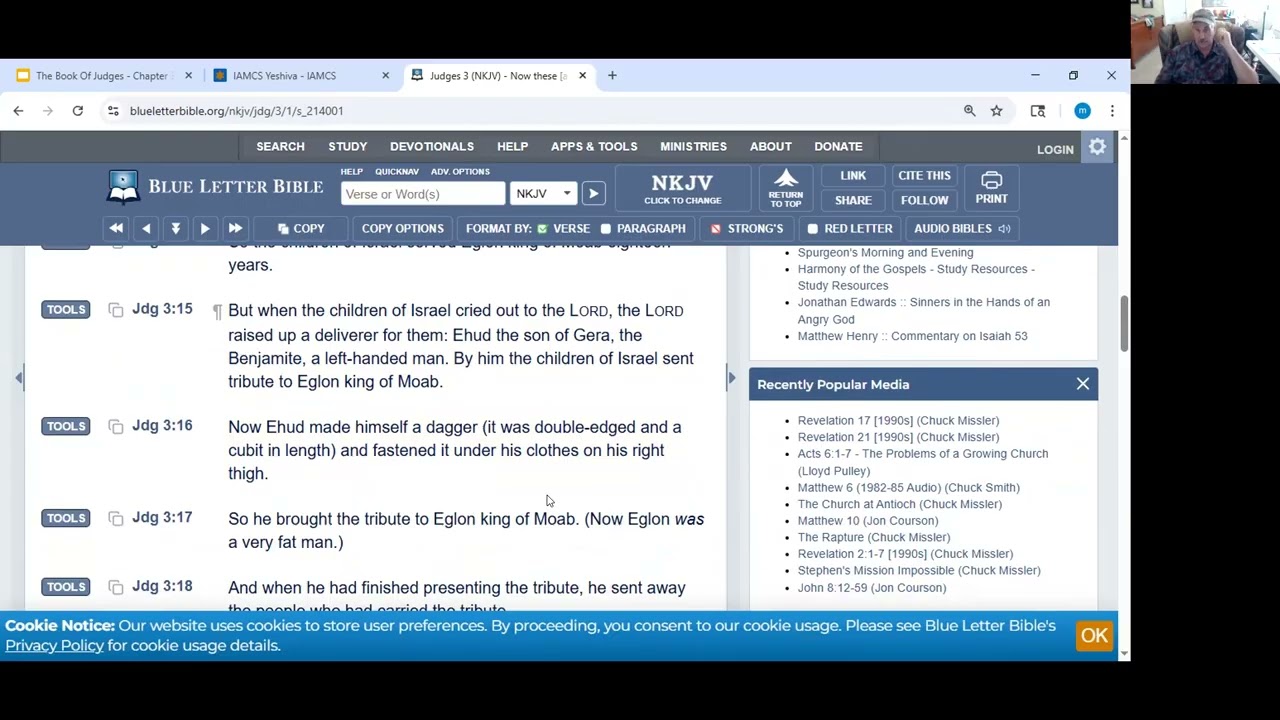This screenshot has height=720, width=1280.
Task: Open the MINISTRIES menu
Action: tap(693, 146)
